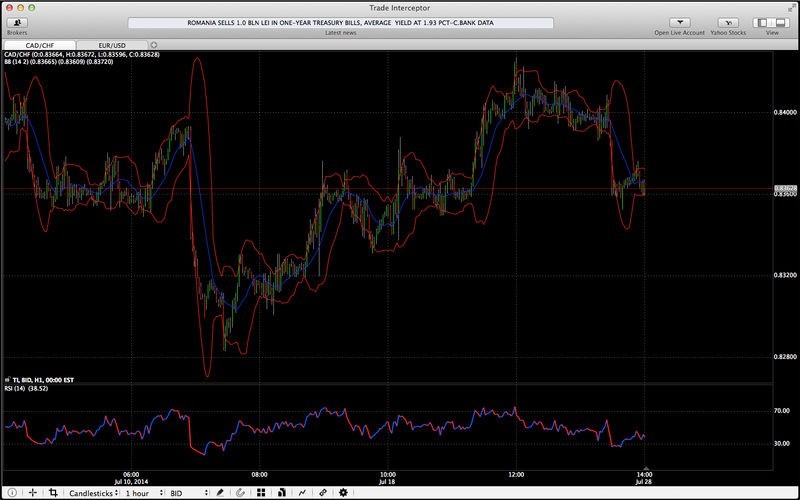Select the crosshair cursor tool

coord(32,493)
